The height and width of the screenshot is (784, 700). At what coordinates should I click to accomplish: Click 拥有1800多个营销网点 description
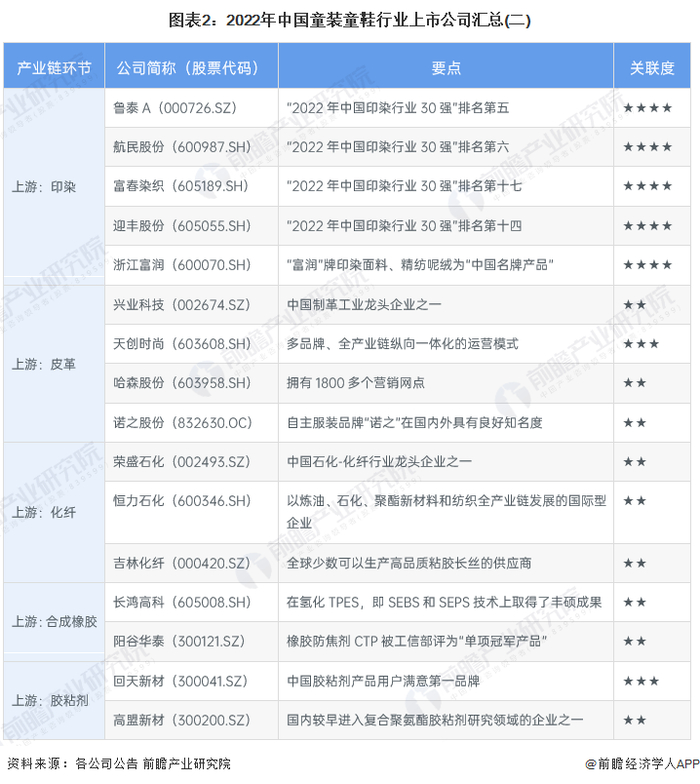(x=356, y=383)
